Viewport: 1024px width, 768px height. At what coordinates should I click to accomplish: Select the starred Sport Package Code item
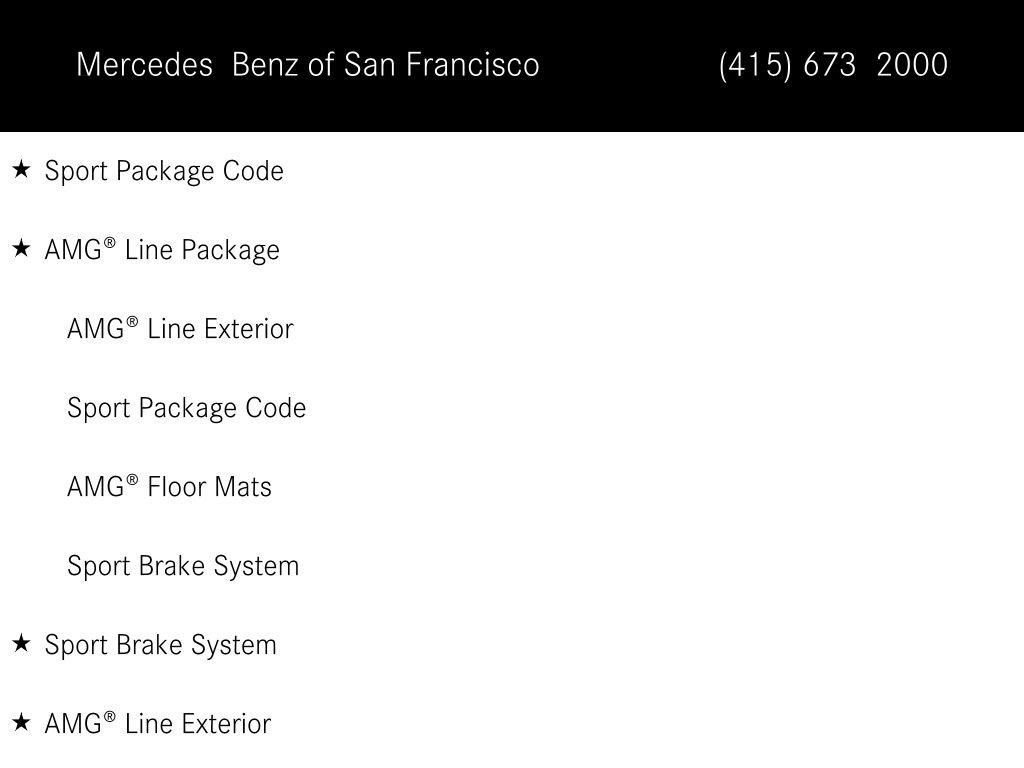(164, 171)
